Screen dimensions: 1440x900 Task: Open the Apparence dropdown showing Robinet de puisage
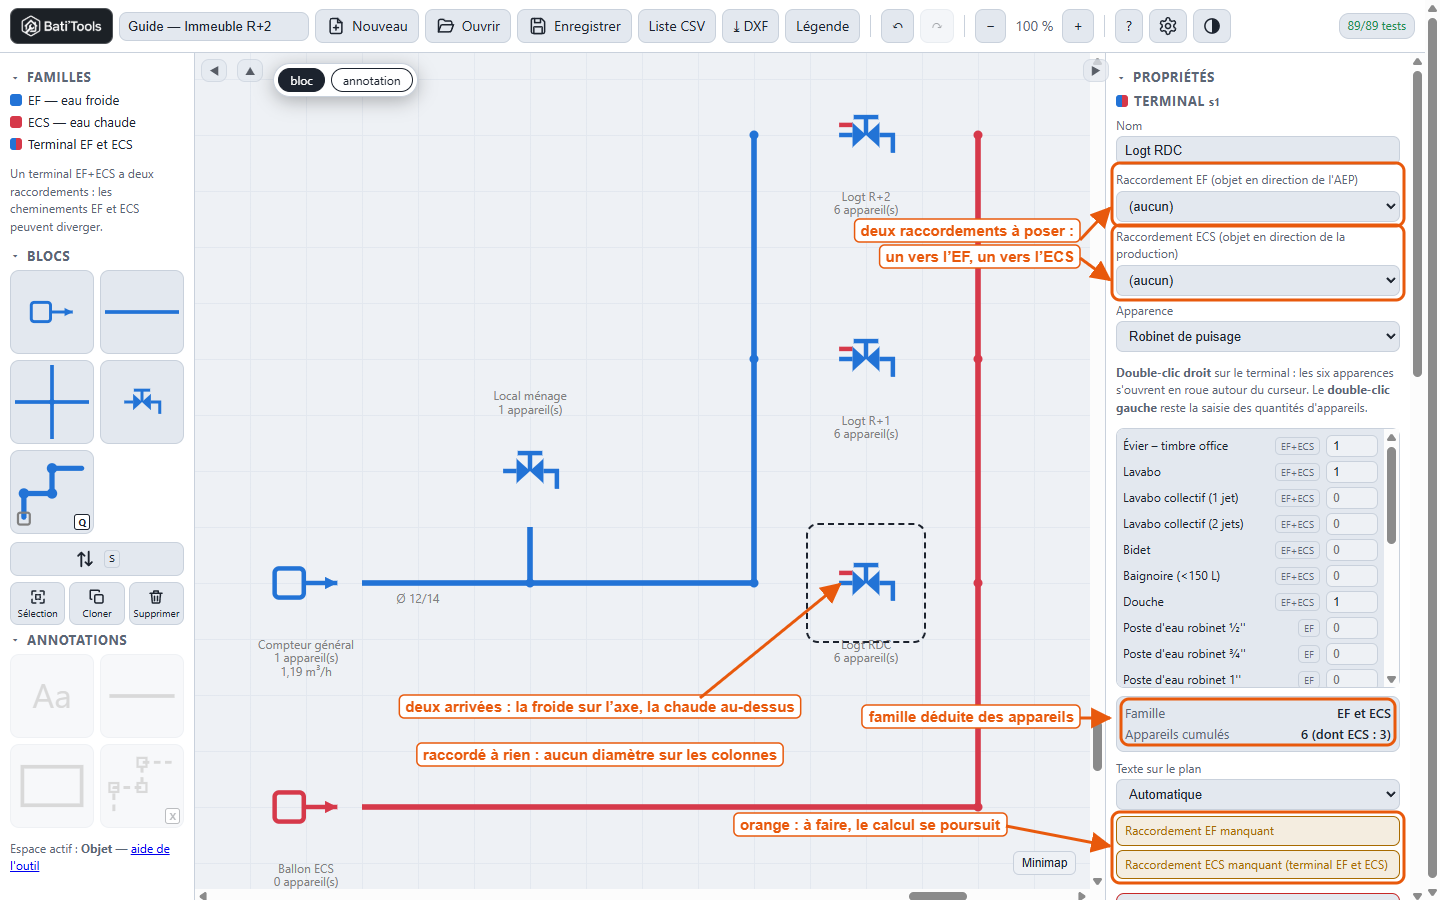[x=1258, y=337]
